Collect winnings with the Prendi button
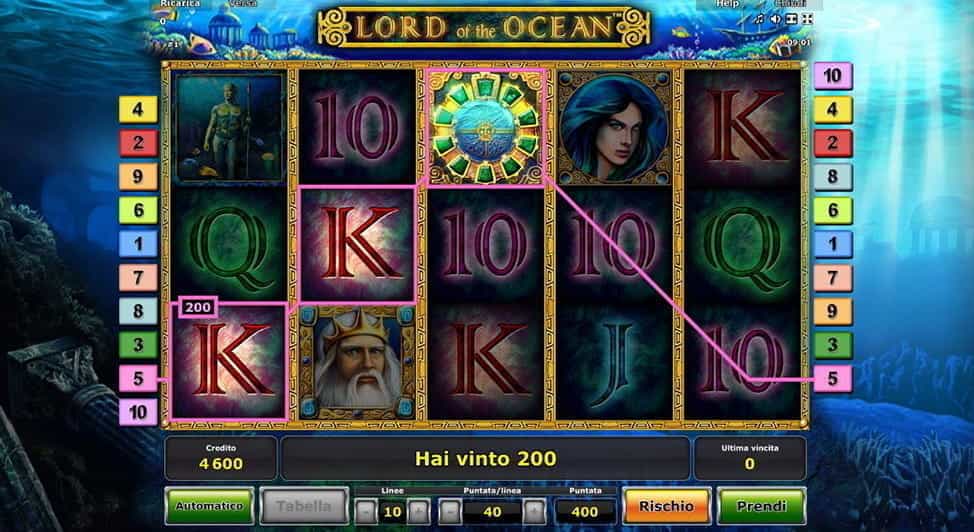This screenshot has height=532, width=974. click(x=762, y=506)
